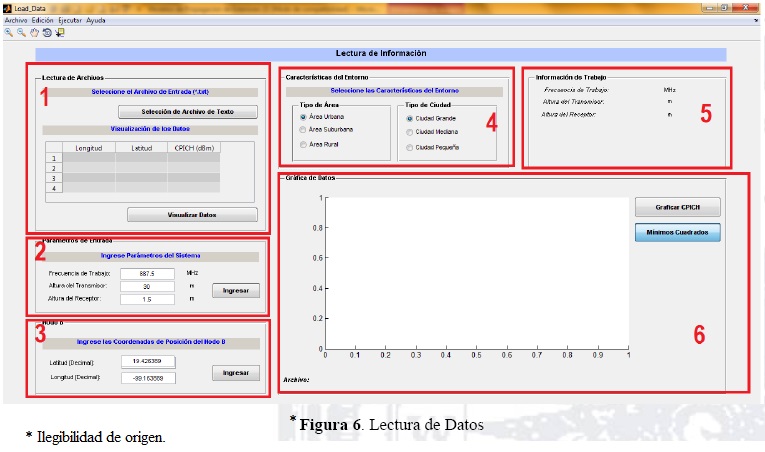
Task: Open the Archivo menu
Action: [x=16, y=20]
